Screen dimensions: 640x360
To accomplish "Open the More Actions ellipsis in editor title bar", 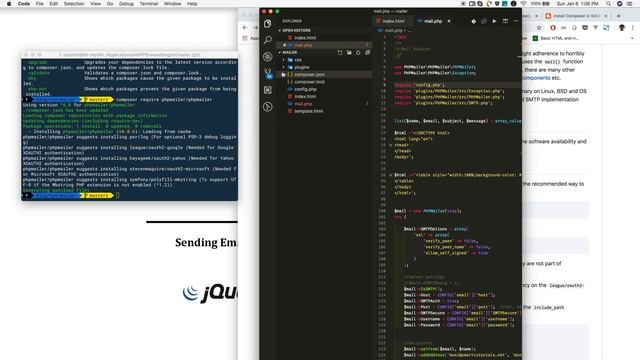I will pos(516,21).
